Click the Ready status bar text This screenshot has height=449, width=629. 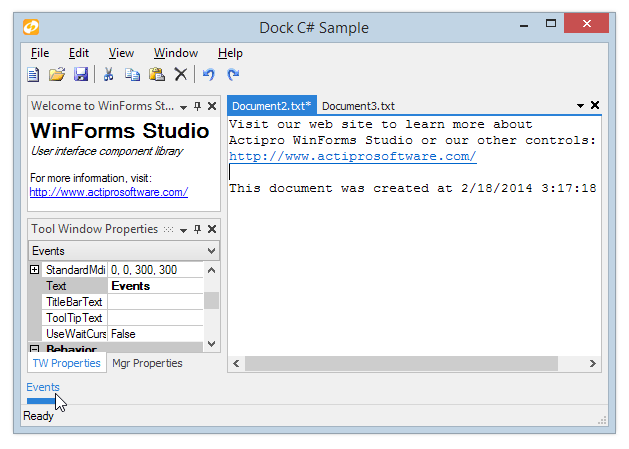tap(38, 416)
